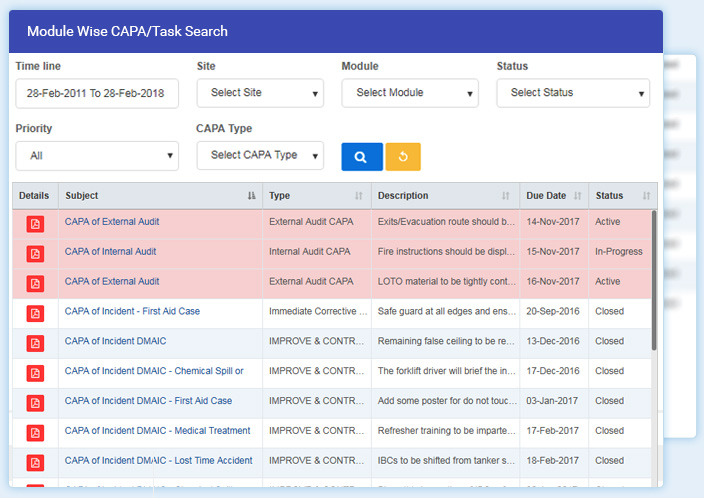704x498 pixels.
Task: Open PDF for DMAIC - Medical Treatment row
Action: [35, 433]
